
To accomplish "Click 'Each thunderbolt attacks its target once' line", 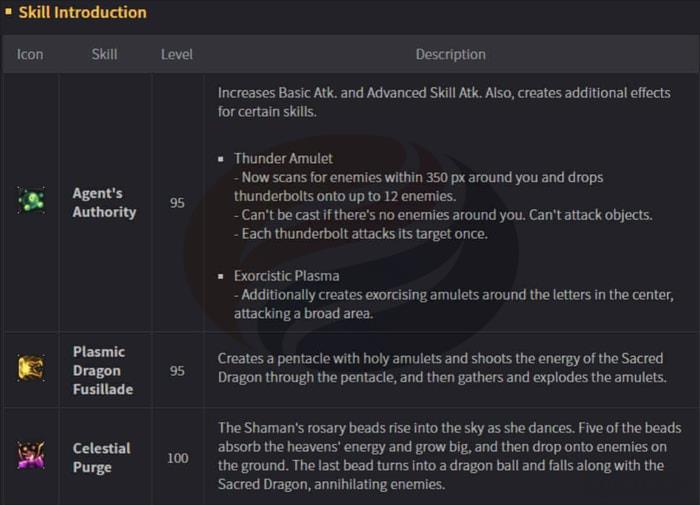I will click(364, 233).
